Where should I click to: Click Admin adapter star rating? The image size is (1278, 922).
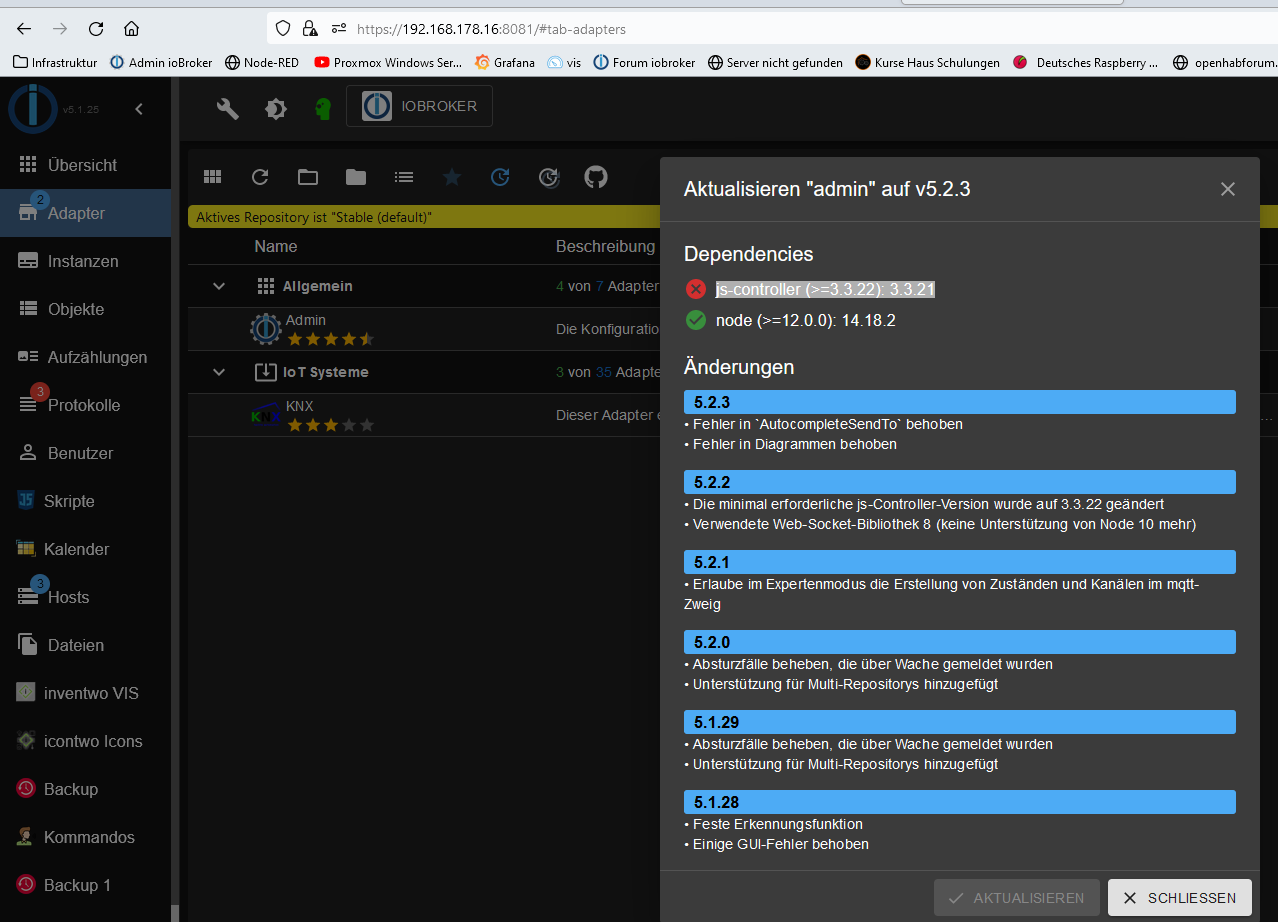point(330,339)
